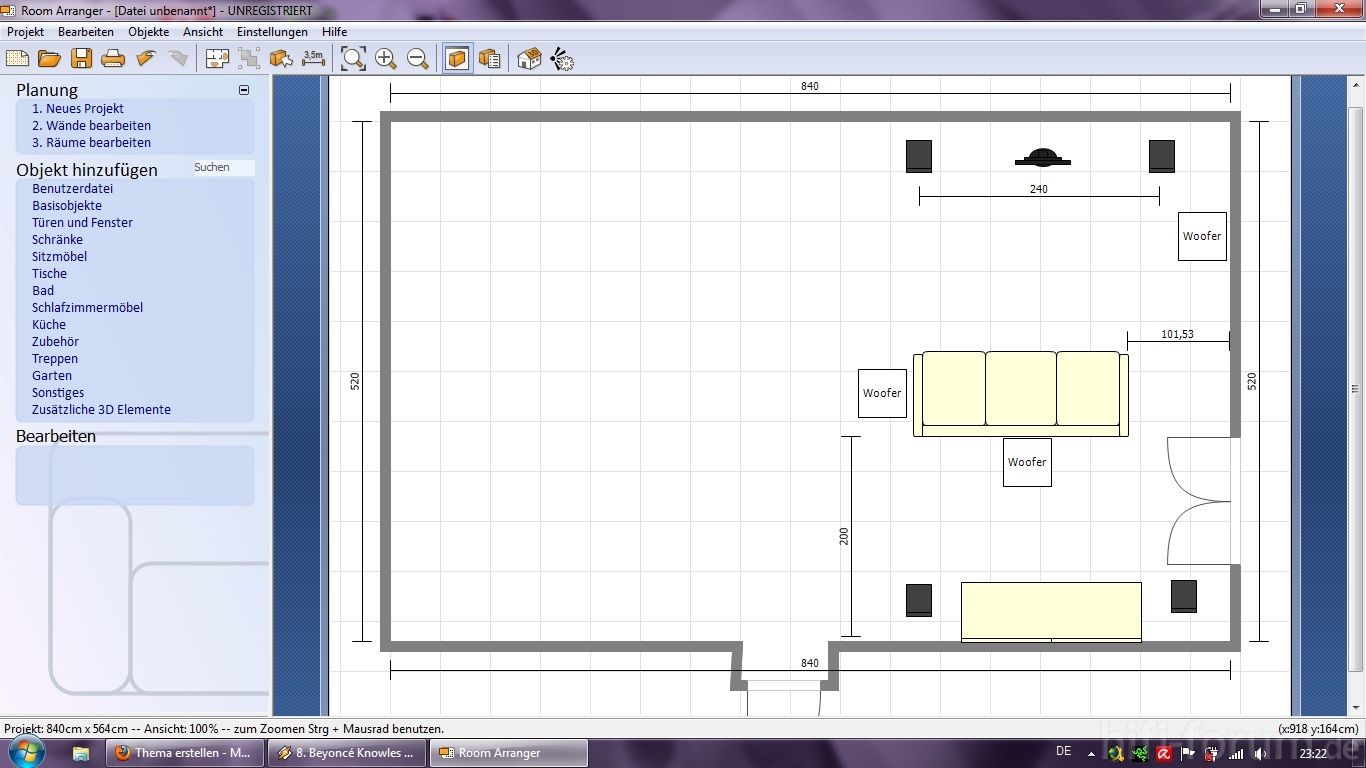The image size is (1366, 768).
Task: Expand the Basisobjekte category
Action: [67, 206]
